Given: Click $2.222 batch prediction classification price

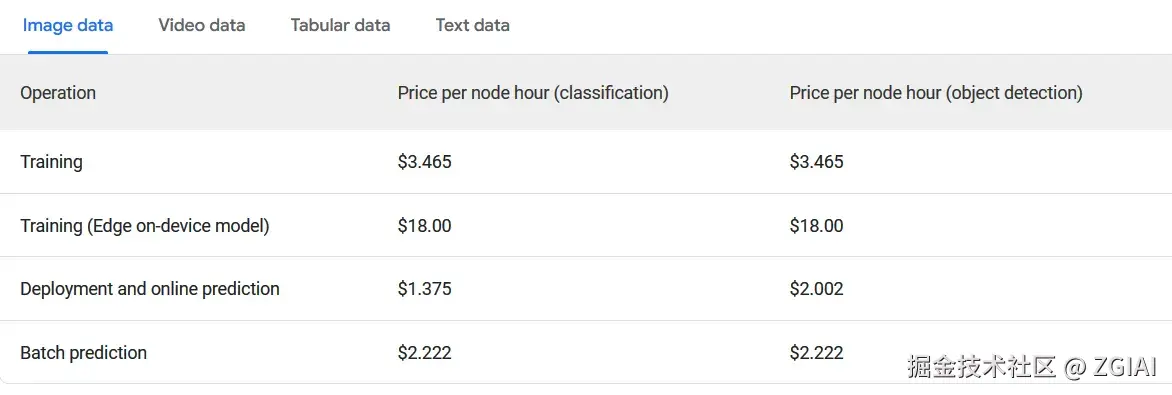Looking at the screenshot, I should (x=425, y=352).
